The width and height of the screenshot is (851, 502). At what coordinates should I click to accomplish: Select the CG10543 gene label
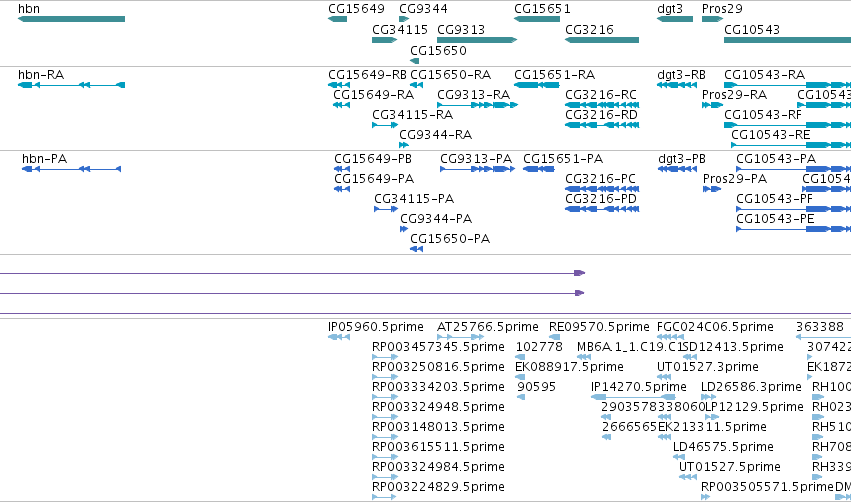click(752, 29)
